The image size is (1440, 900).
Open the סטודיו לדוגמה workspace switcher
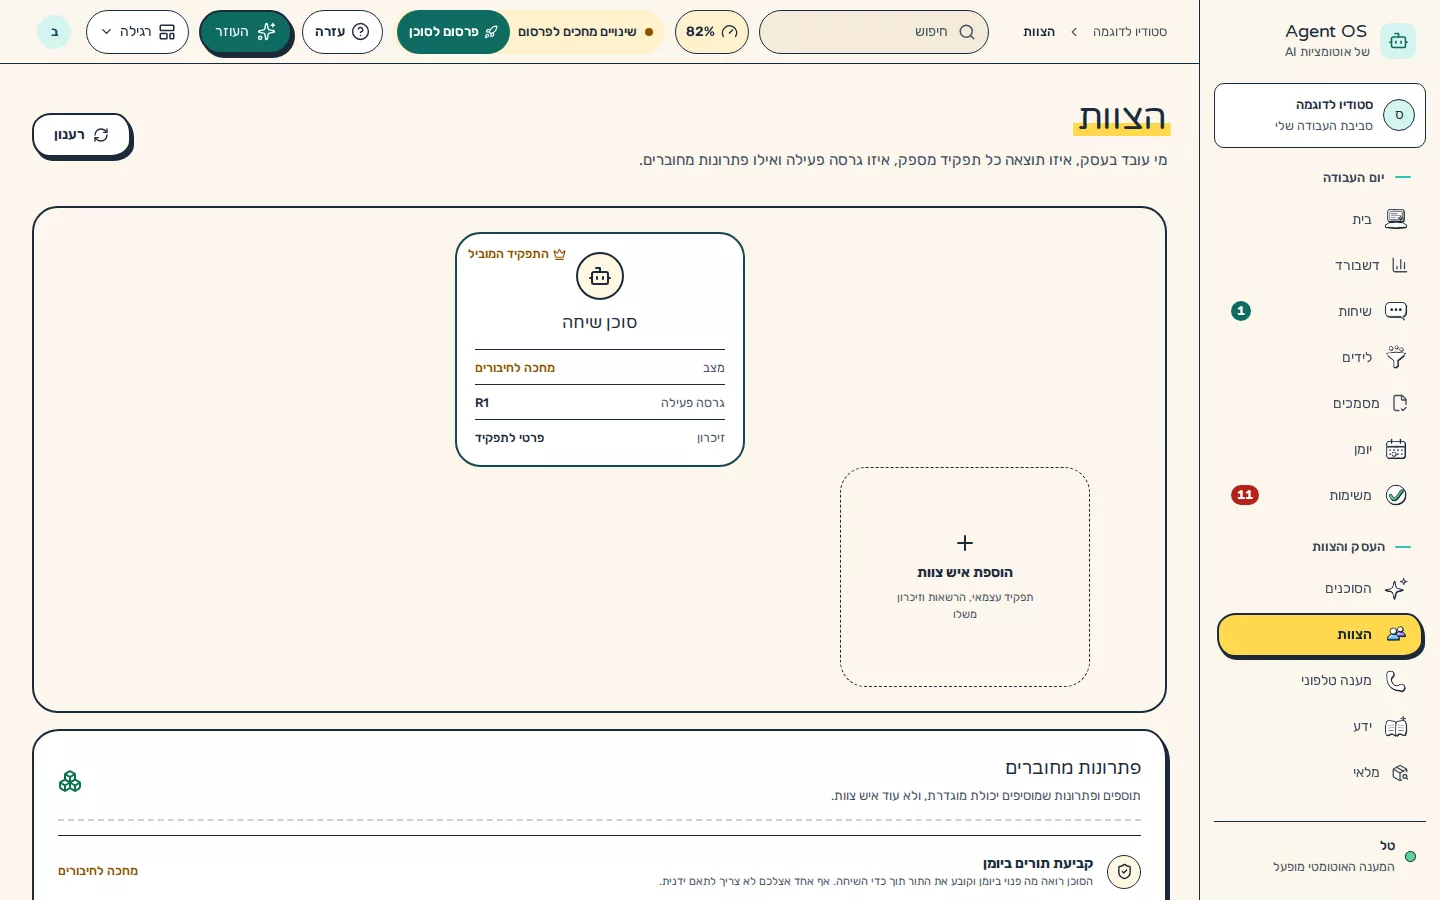coord(1320,115)
